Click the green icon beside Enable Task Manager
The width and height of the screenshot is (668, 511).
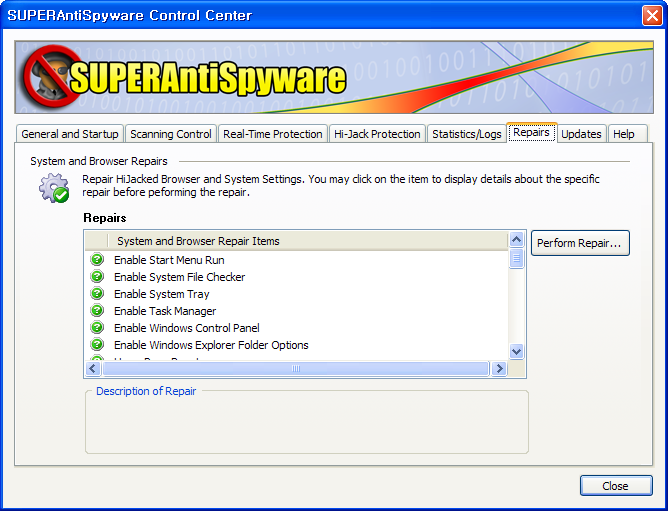coord(97,310)
